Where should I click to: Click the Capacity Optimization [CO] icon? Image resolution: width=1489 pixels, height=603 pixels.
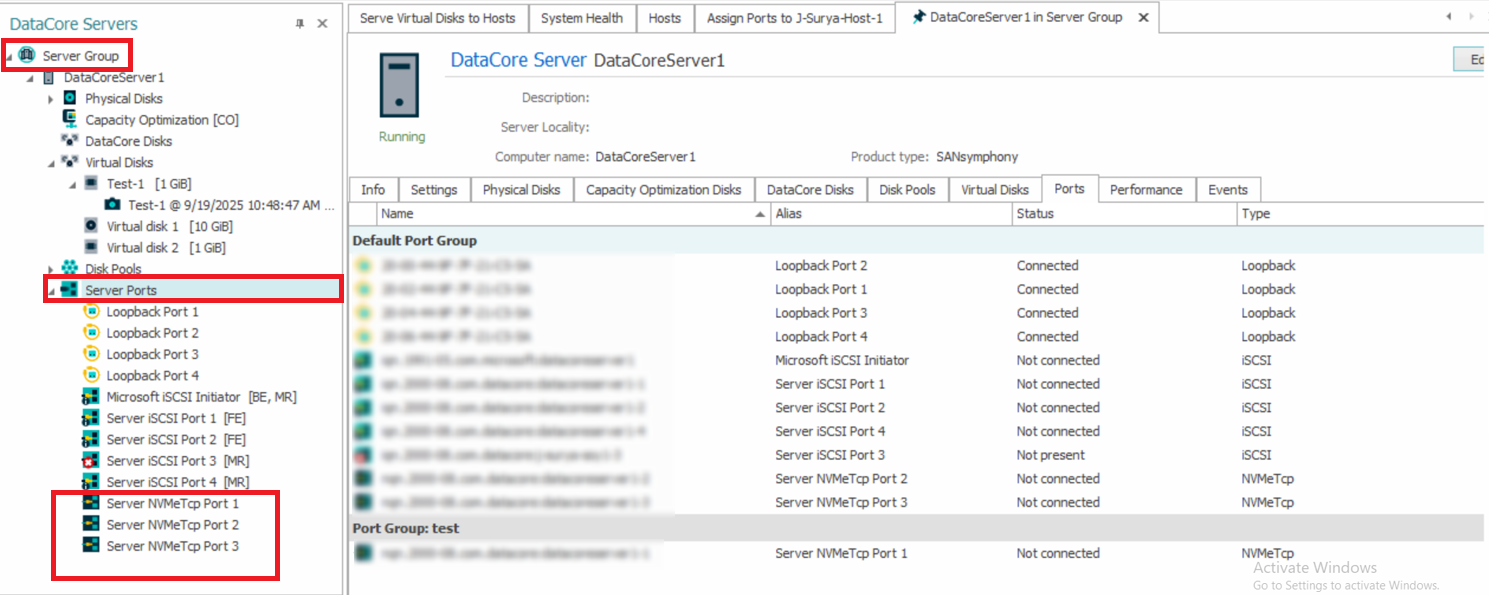pyautogui.click(x=70, y=119)
